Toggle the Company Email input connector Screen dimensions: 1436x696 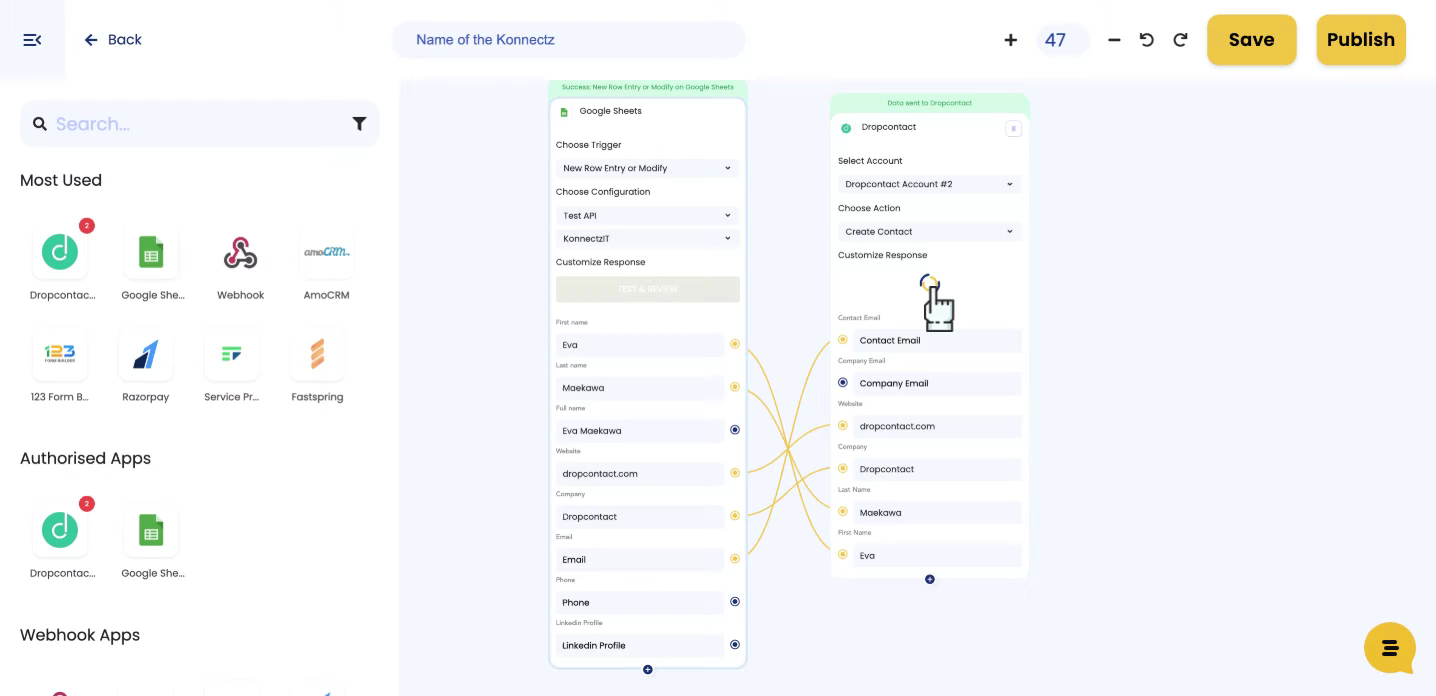click(843, 383)
